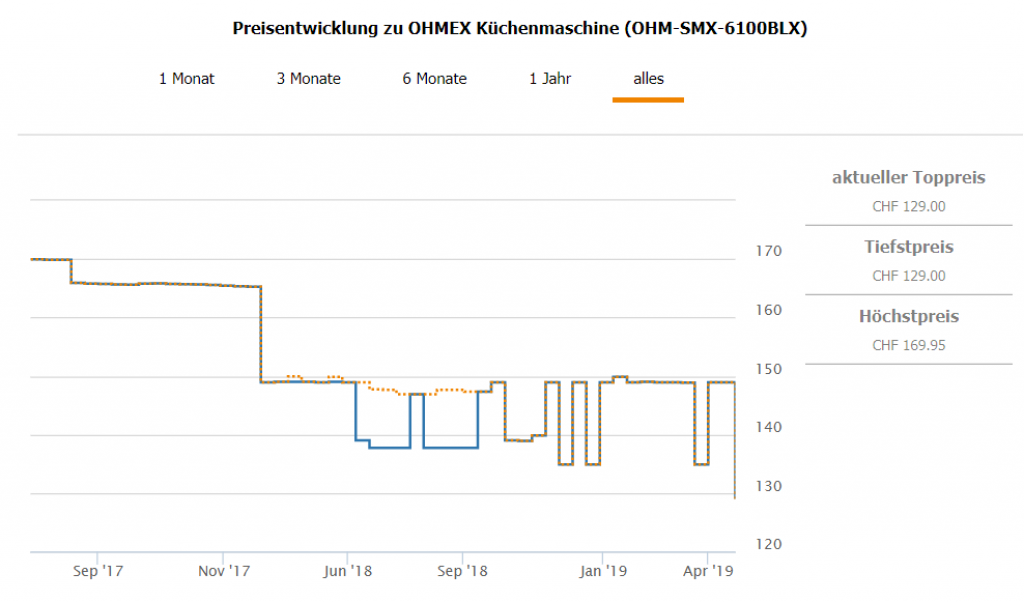Click the 170 y-axis price label

767,251
